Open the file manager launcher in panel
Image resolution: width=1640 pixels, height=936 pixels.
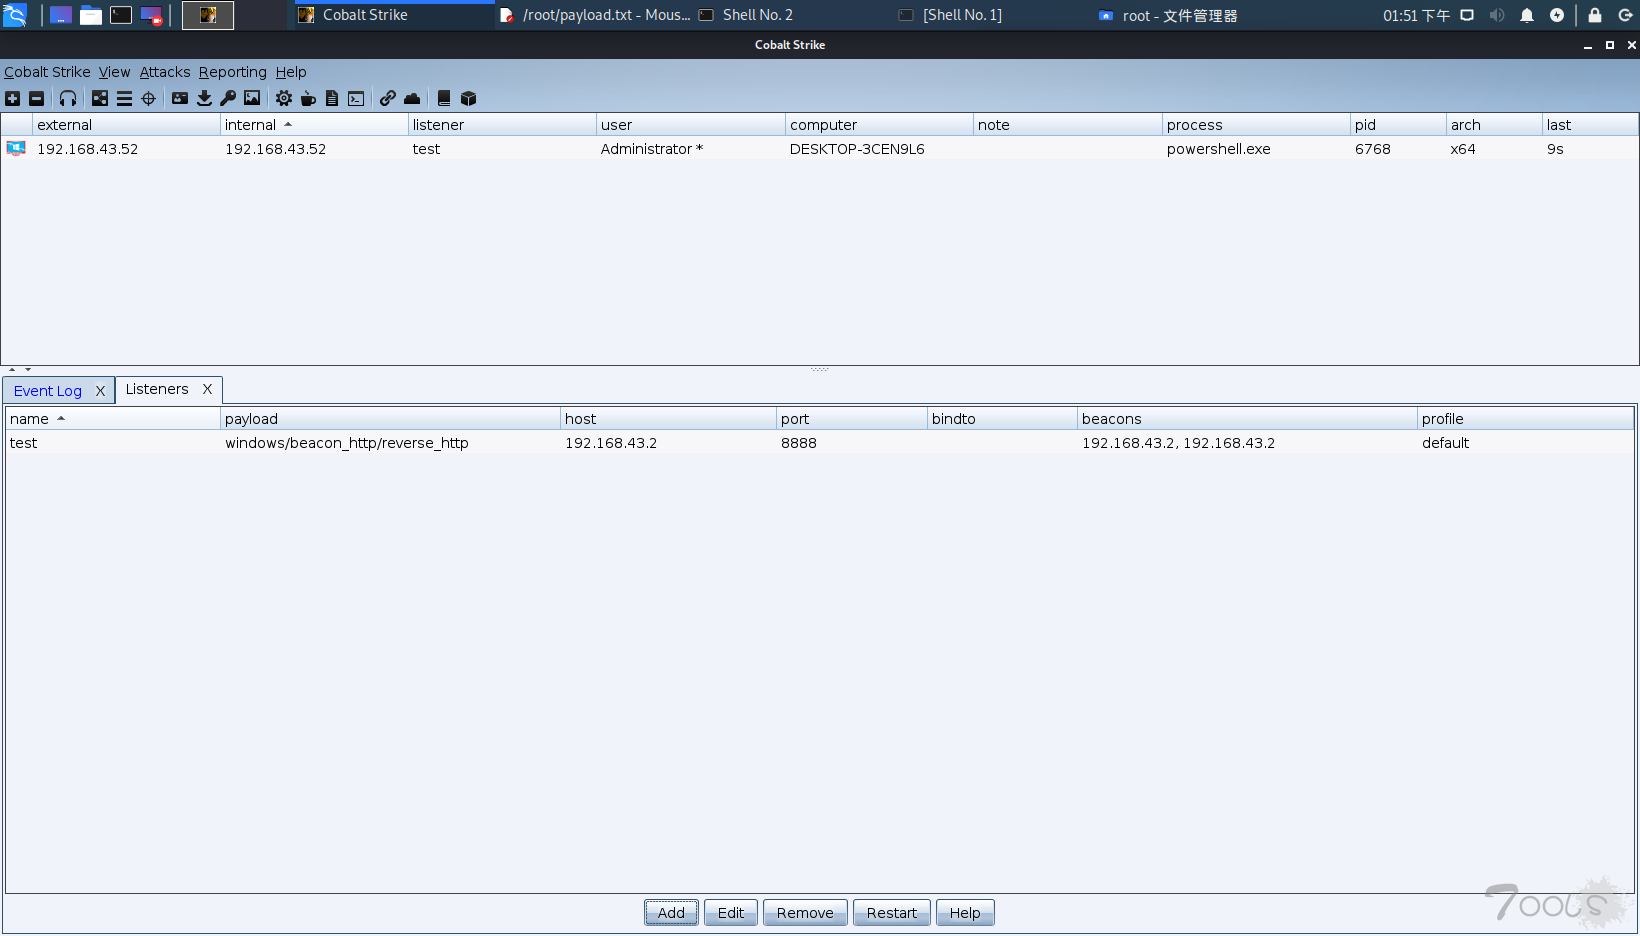click(91, 15)
